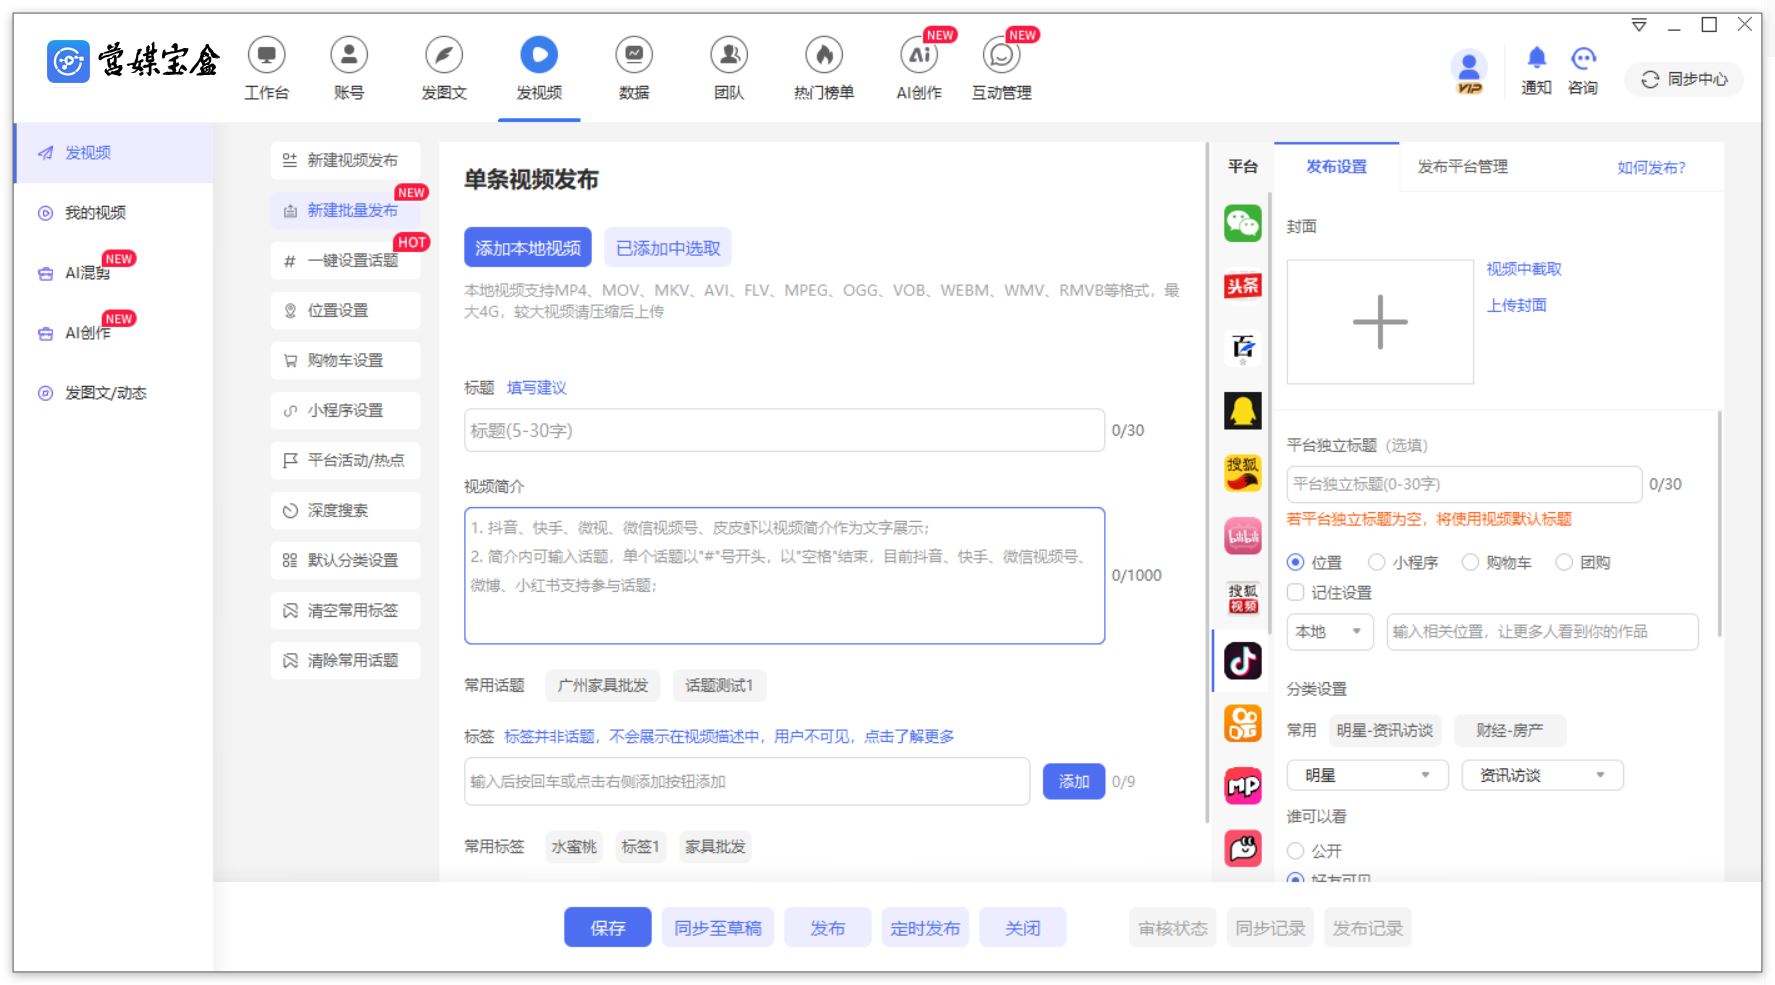Select the 小程序 radio button
The width and height of the screenshot is (1775, 985).
click(1377, 562)
